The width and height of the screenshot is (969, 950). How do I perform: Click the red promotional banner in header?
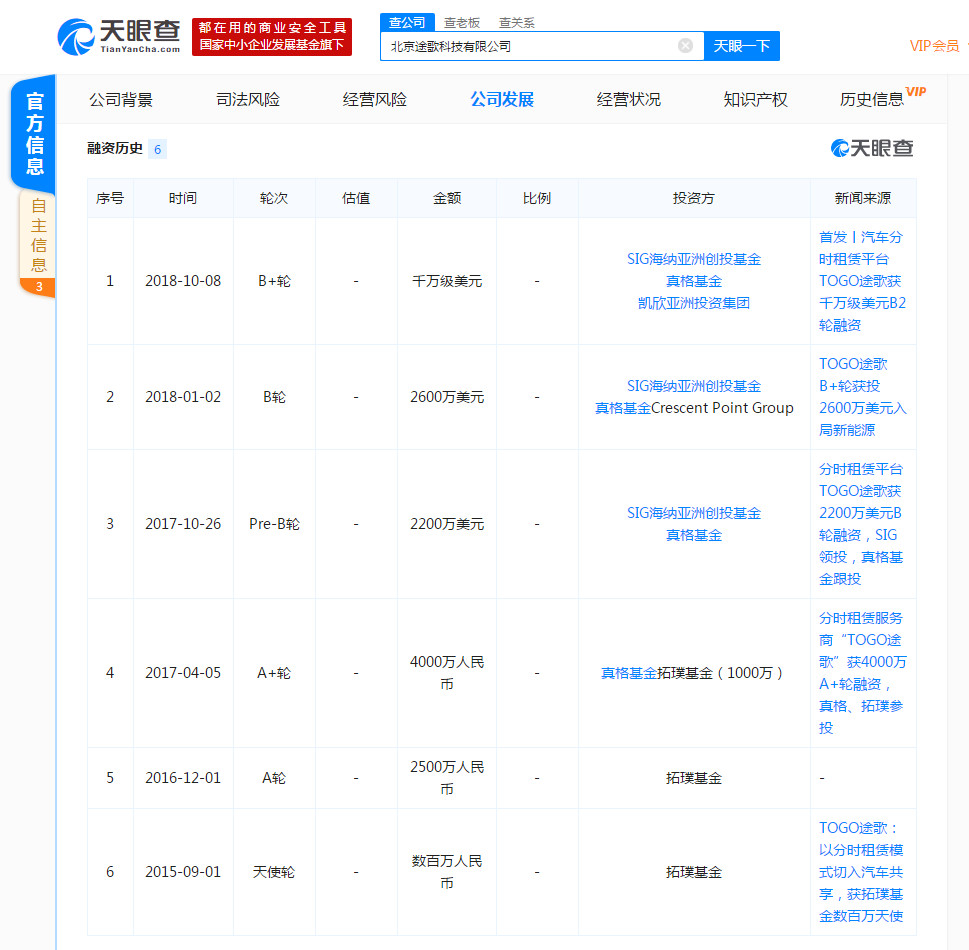point(271,37)
